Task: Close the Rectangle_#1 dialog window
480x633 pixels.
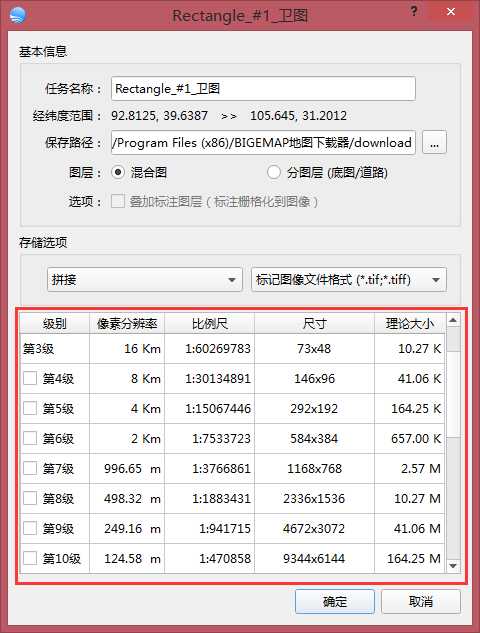Action: pos(451,11)
